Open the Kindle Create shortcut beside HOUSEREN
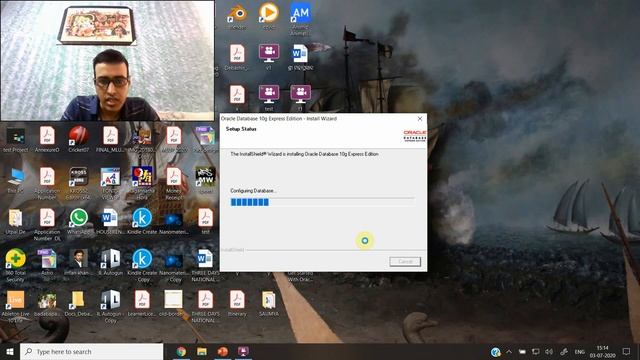The height and width of the screenshot is (360, 640). click(142, 221)
